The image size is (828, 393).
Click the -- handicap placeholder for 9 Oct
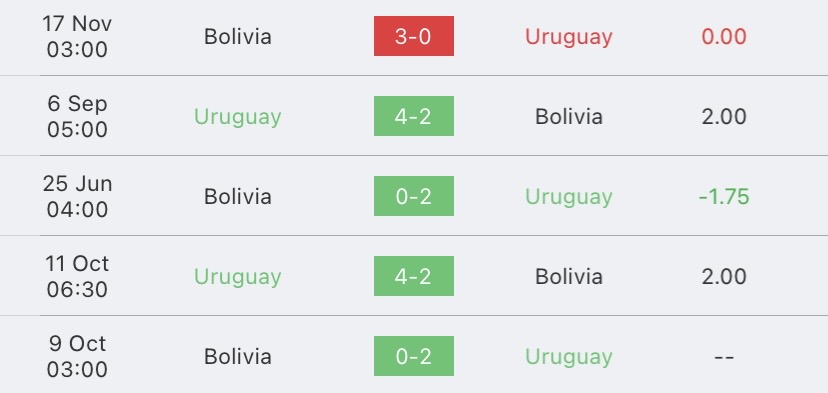(724, 357)
